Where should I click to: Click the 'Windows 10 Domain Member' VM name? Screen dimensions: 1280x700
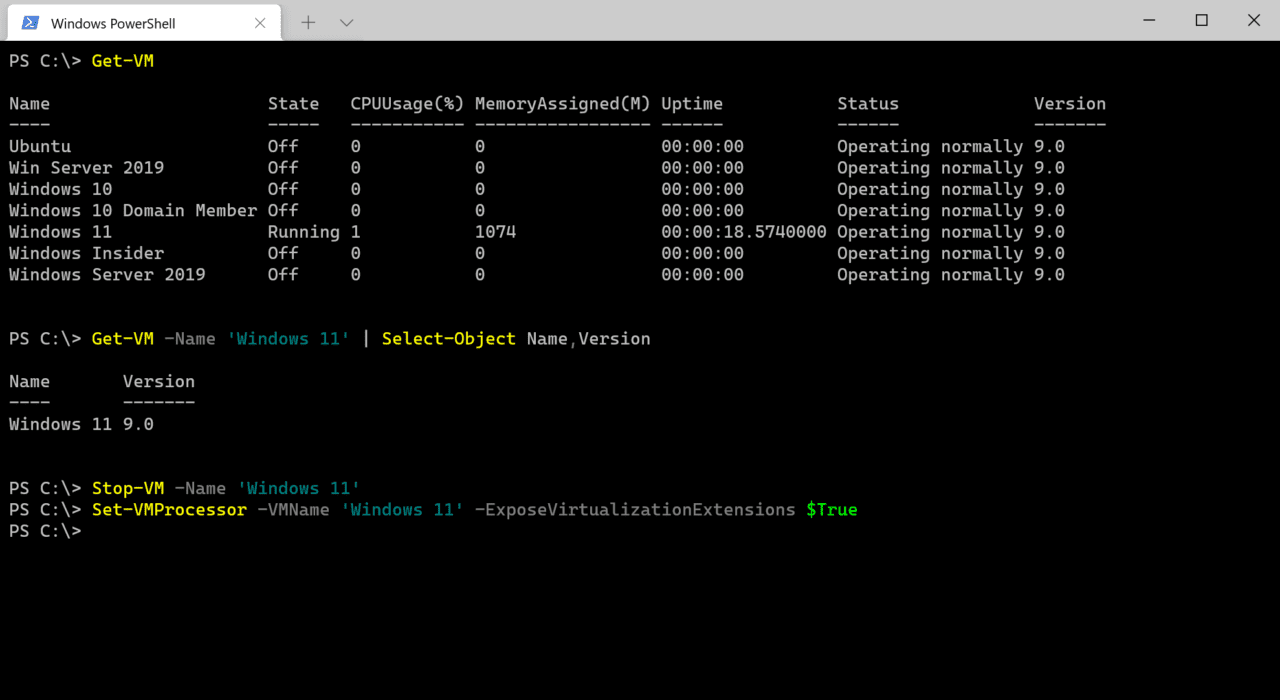pos(133,211)
